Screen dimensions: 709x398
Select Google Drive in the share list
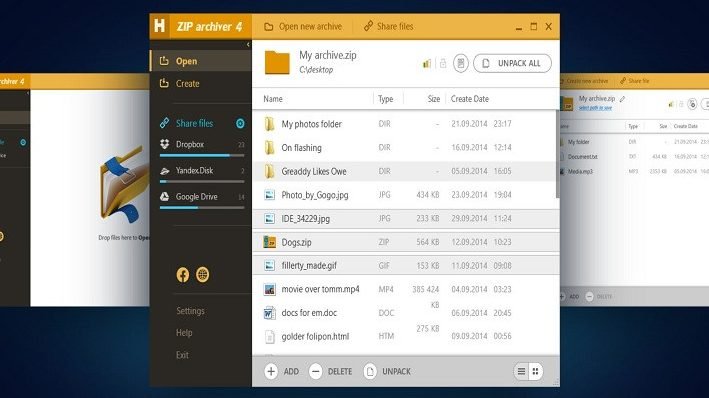point(197,197)
